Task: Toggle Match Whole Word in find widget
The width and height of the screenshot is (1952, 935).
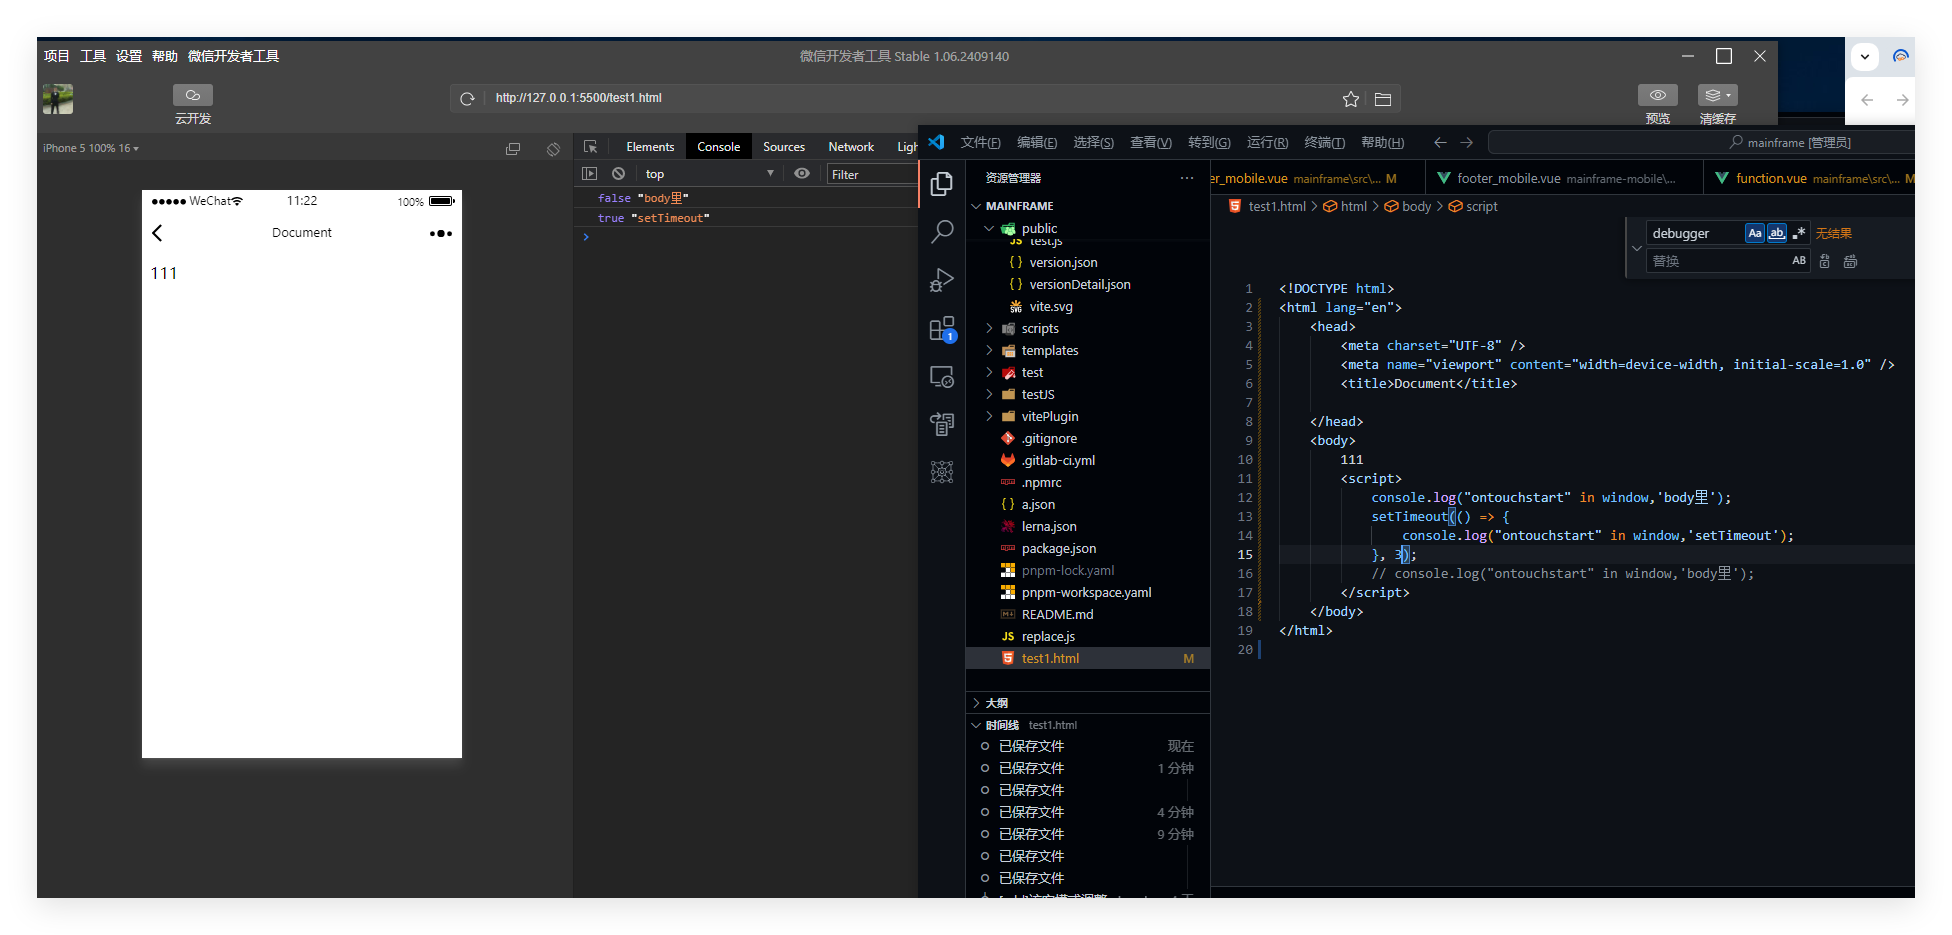Action: coord(1777,233)
